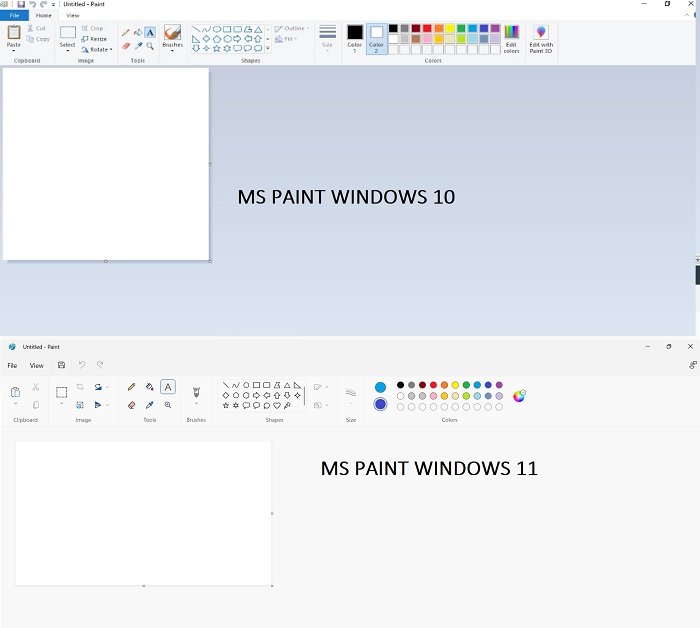Pick the Color picker eyedropper in Windows 11 Paint

point(150,405)
